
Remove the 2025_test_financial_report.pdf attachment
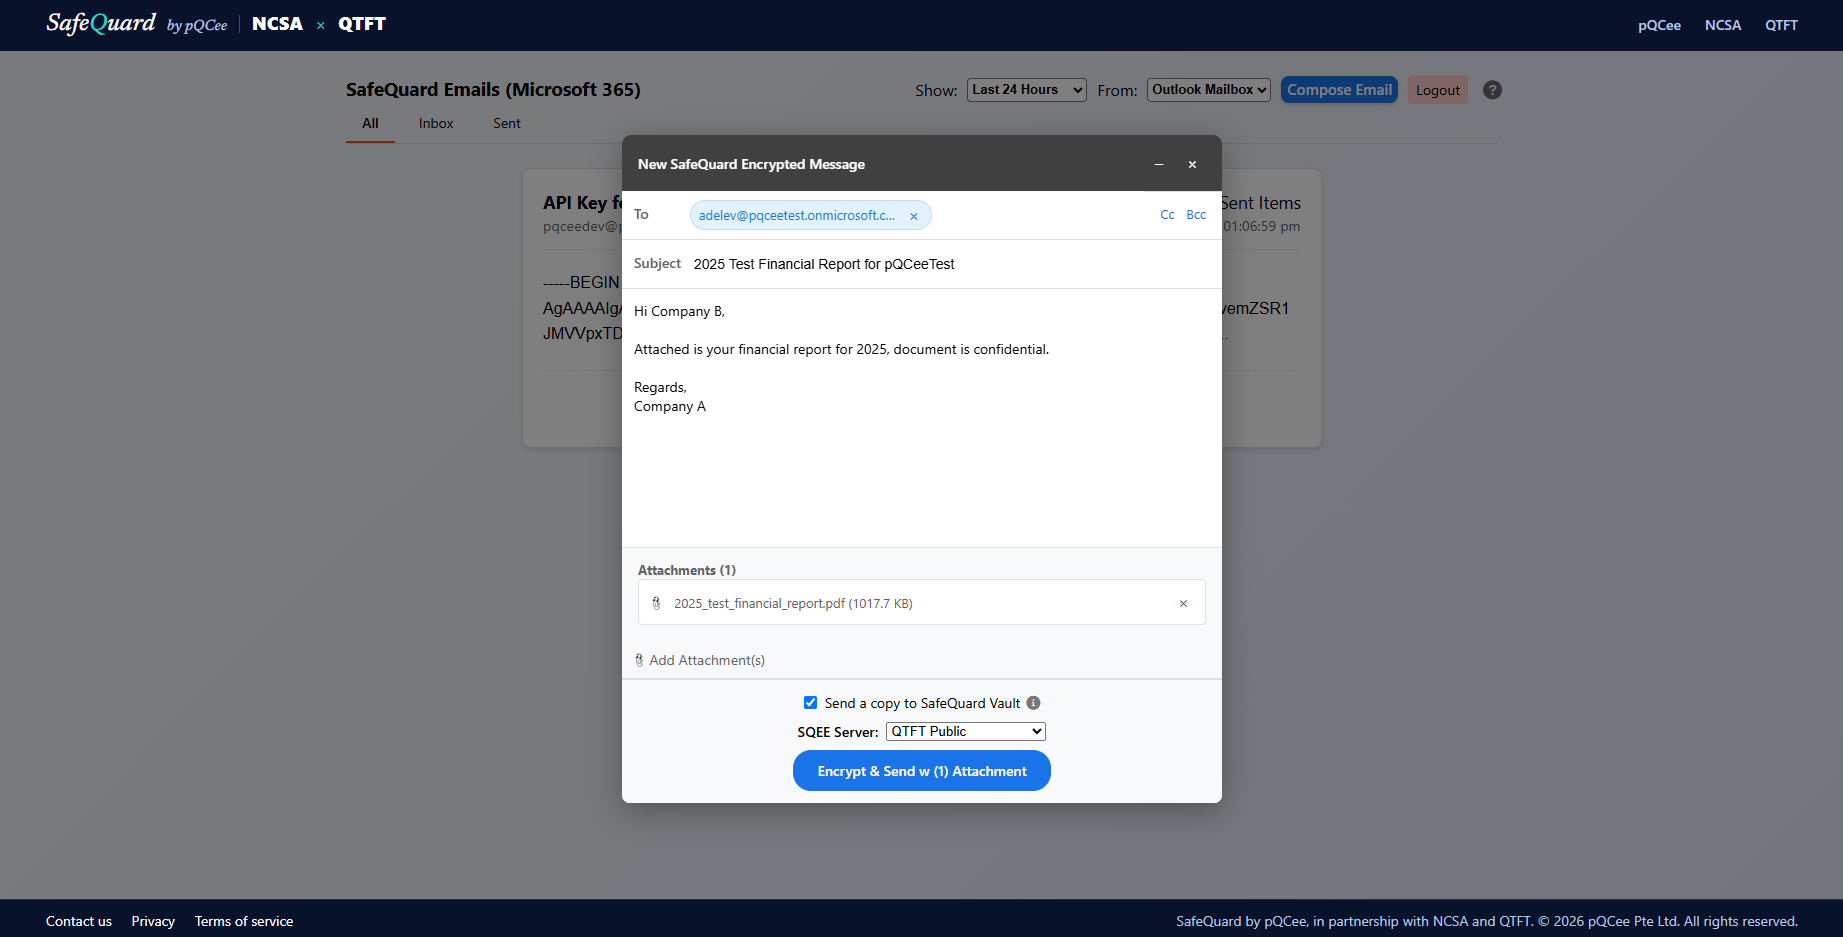click(x=1183, y=603)
